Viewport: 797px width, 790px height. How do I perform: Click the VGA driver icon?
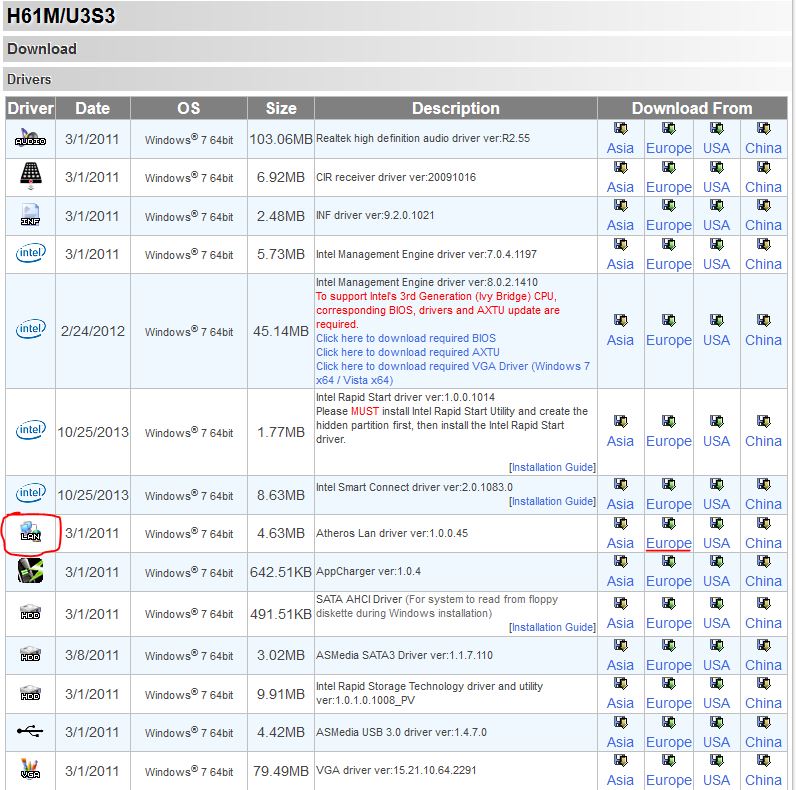(30, 769)
